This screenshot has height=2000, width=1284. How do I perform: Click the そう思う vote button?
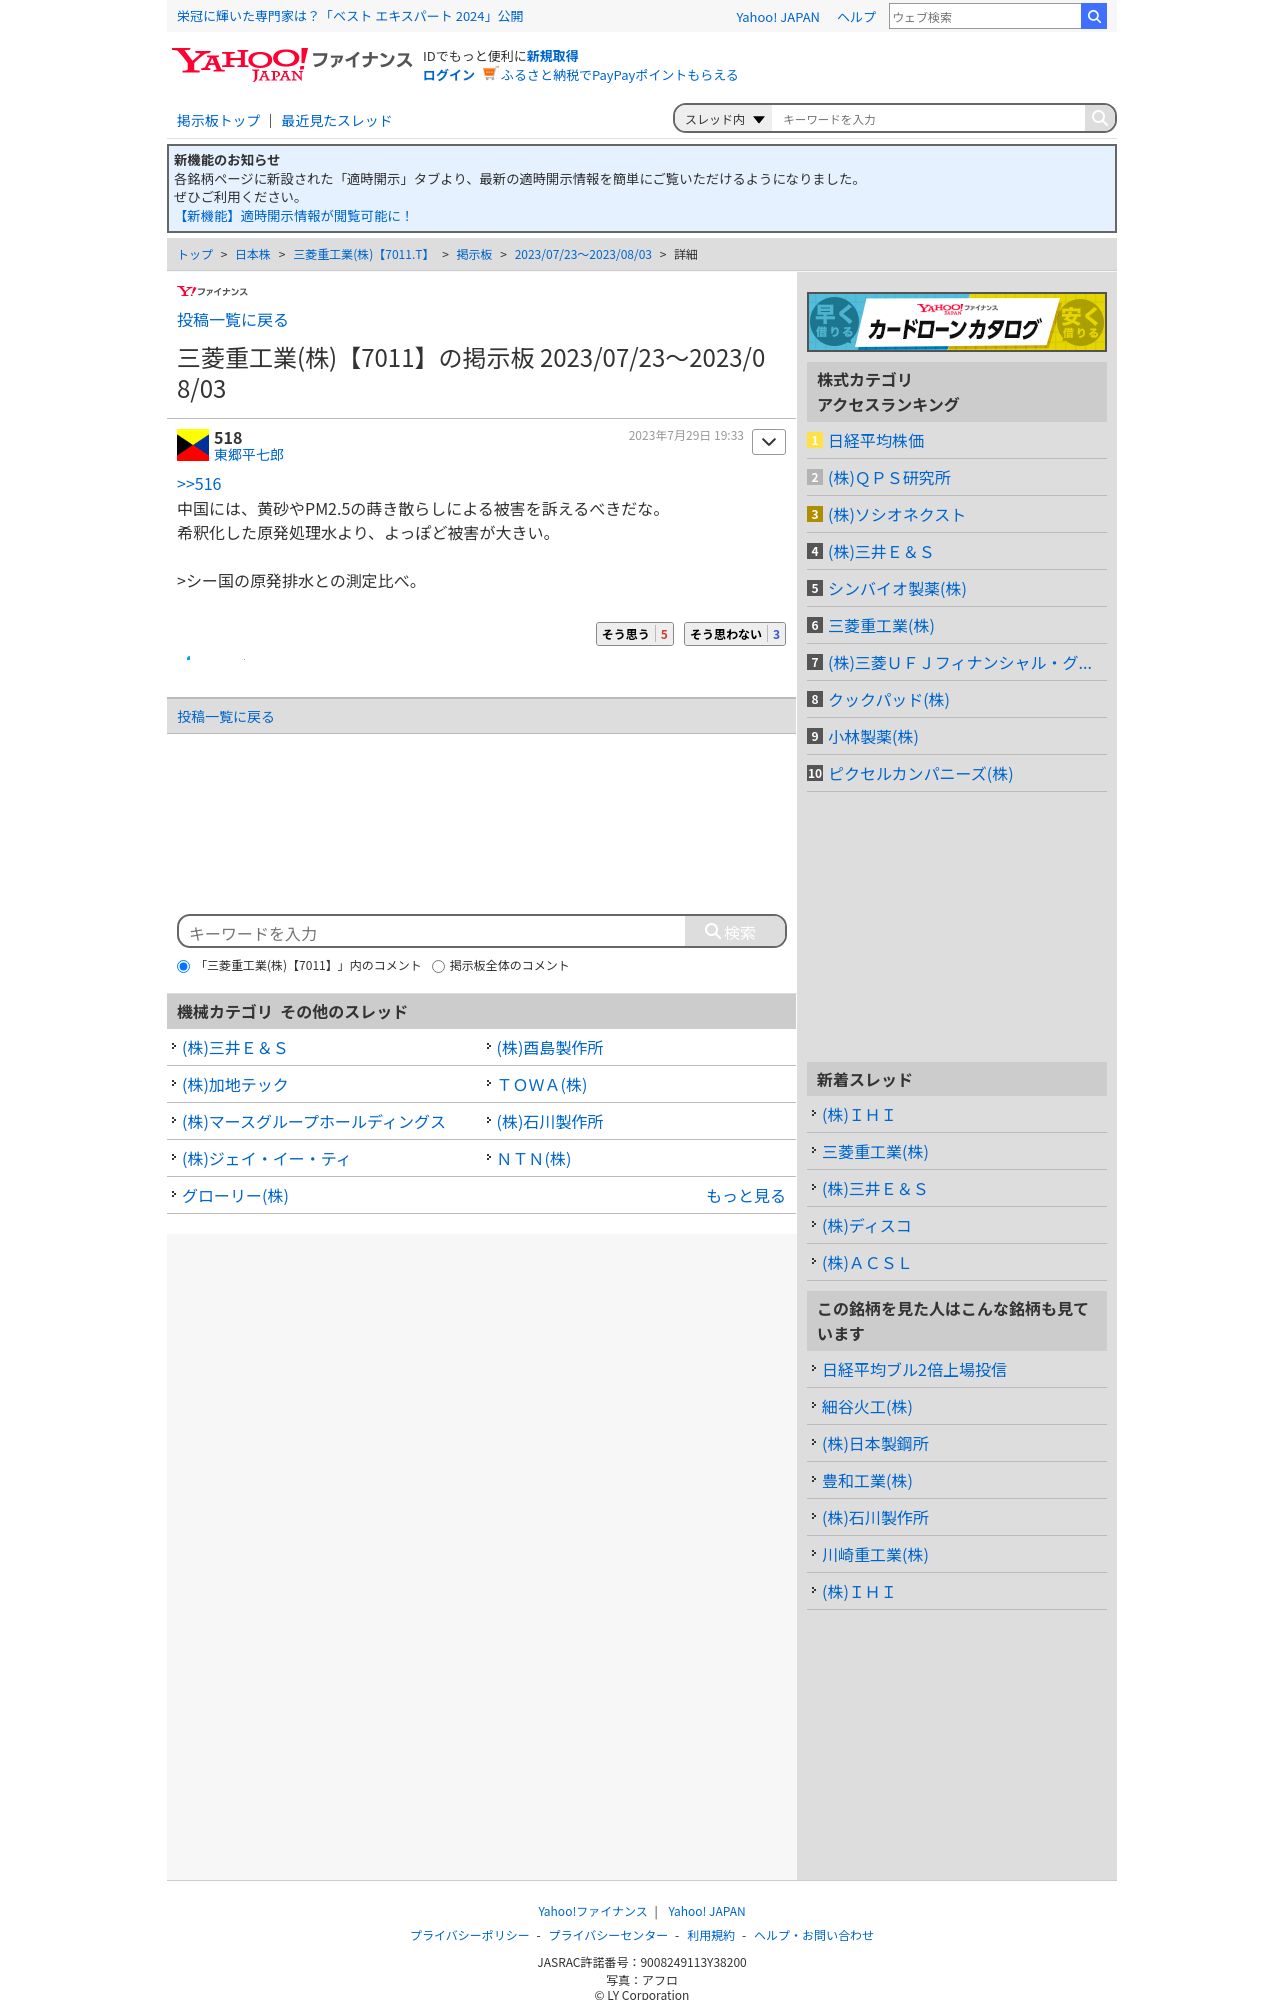pyautogui.click(x=635, y=634)
